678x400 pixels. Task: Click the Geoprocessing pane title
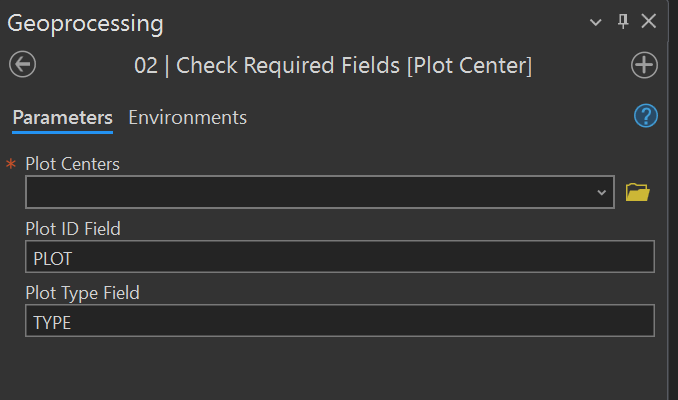point(85,22)
